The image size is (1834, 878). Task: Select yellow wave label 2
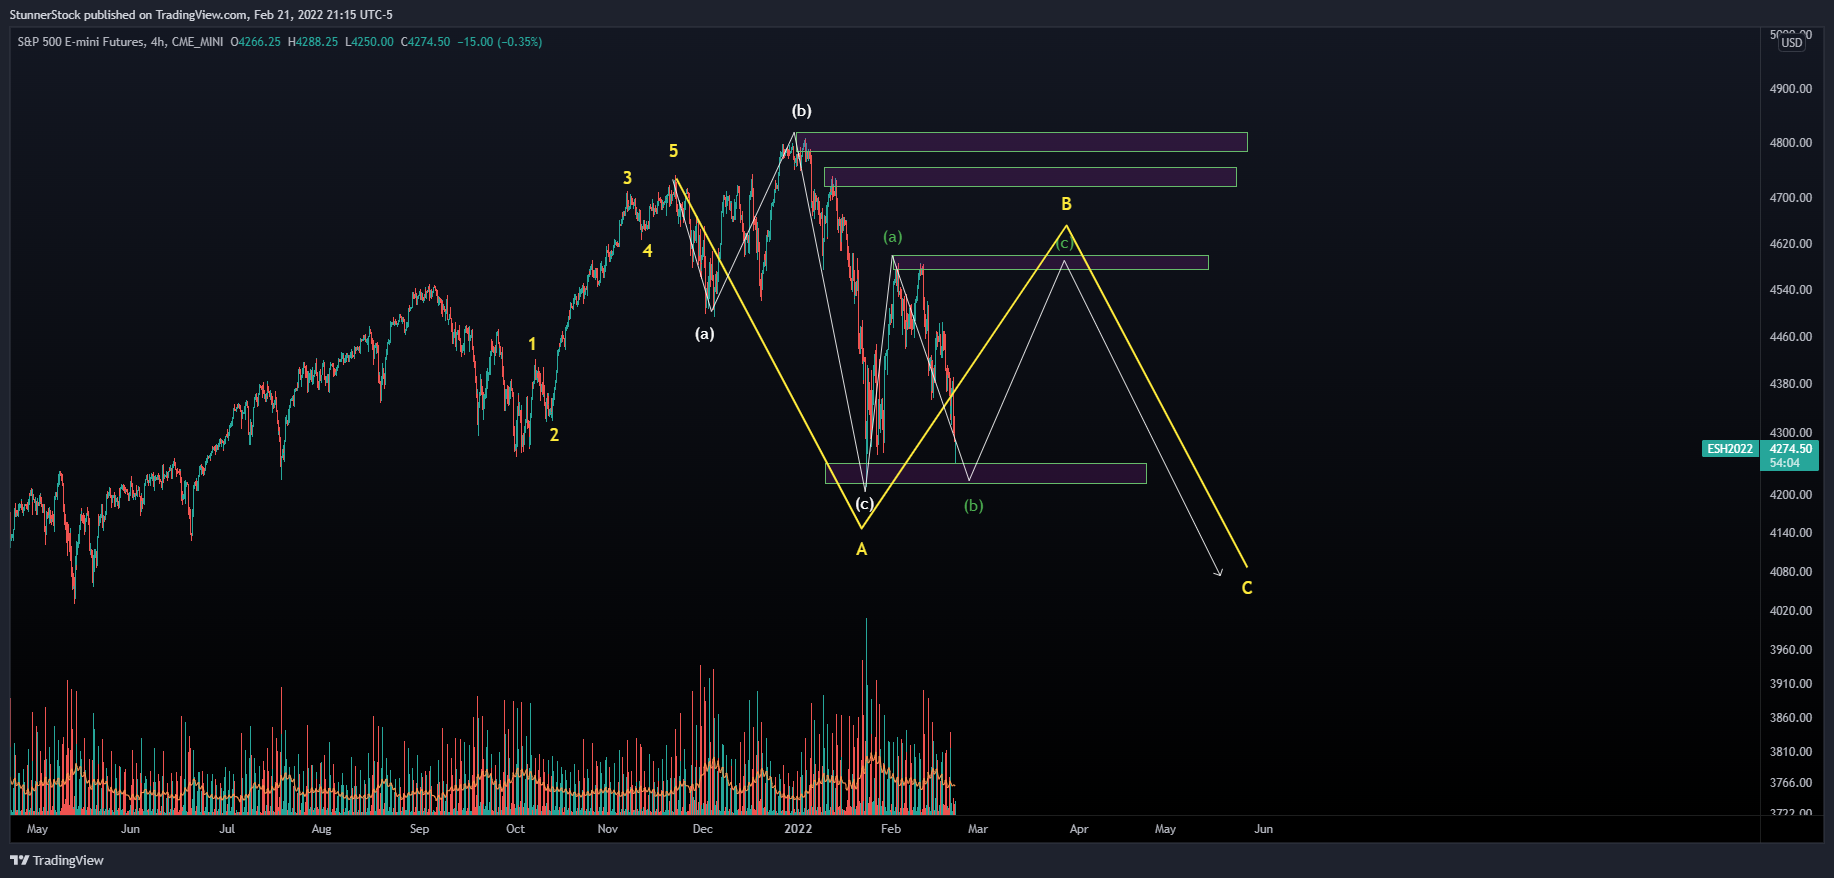point(554,435)
